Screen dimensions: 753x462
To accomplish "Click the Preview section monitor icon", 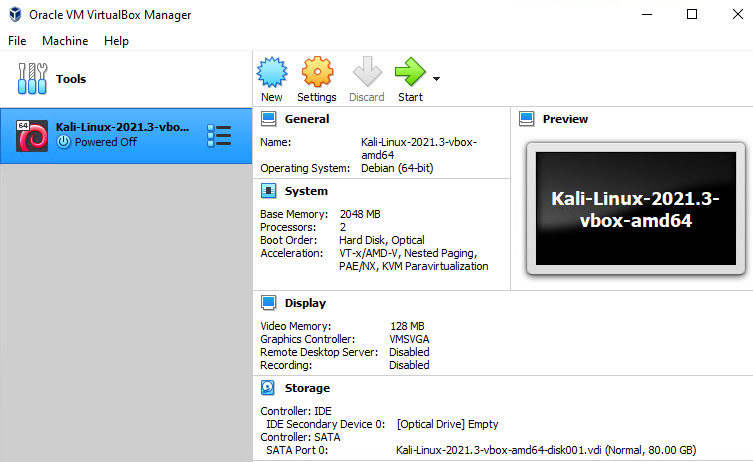I will 527,119.
